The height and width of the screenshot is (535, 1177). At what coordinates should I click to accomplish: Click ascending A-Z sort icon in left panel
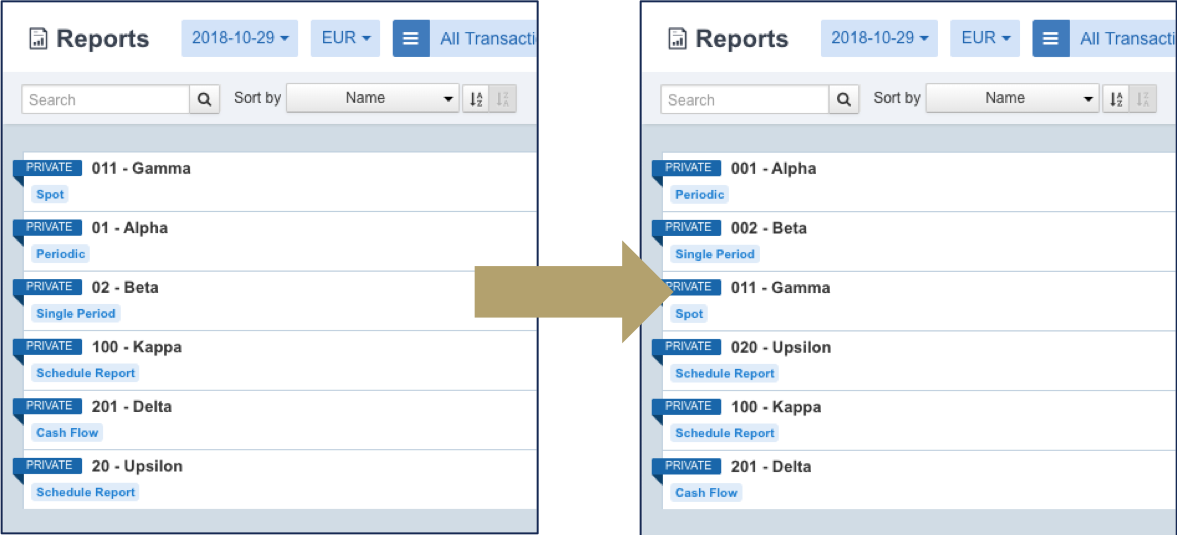pyautogui.click(x=475, y=99)
